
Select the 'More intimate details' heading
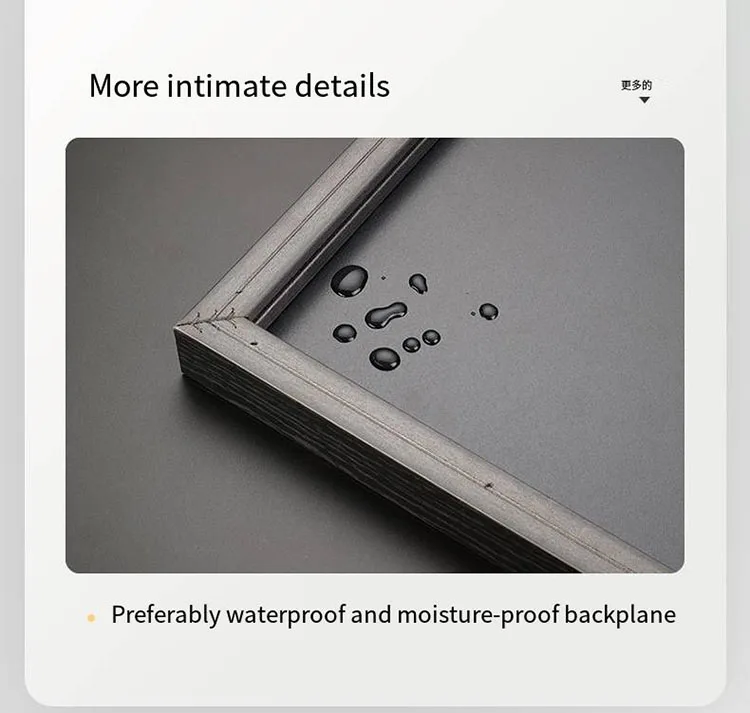pos(239,86)
